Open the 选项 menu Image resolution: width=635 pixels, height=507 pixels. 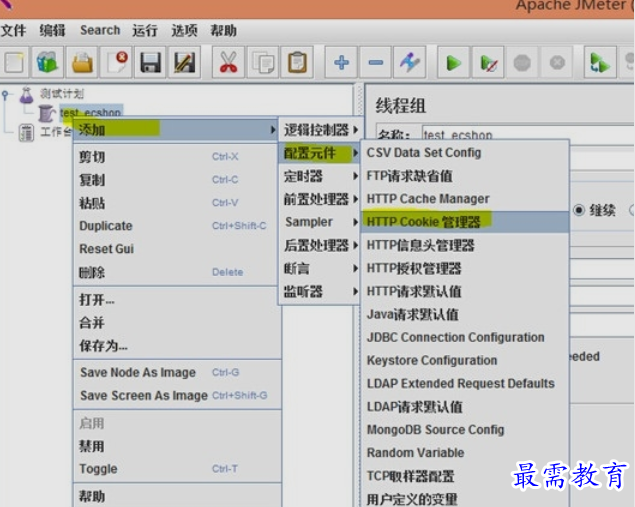pyautogui.click(x=184, y=30)
